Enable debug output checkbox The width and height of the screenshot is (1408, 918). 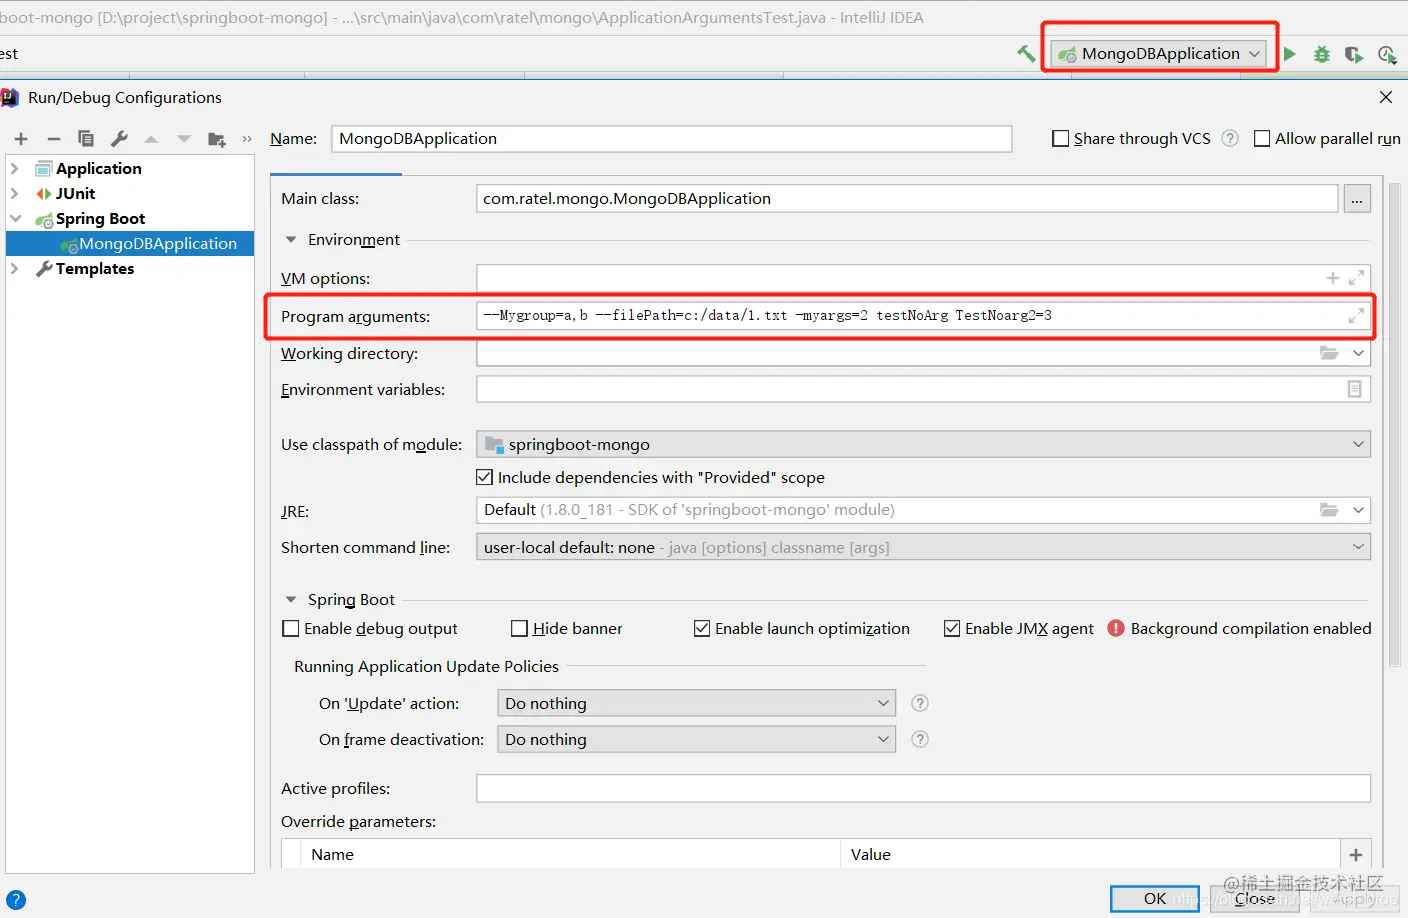[x=291, y=628]
